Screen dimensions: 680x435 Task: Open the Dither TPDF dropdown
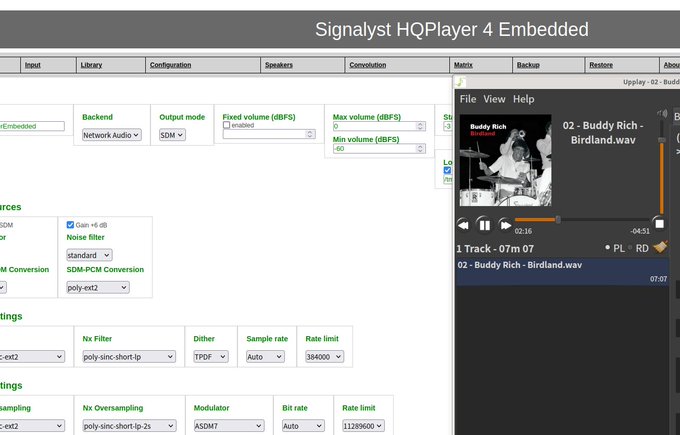(210, 356)
